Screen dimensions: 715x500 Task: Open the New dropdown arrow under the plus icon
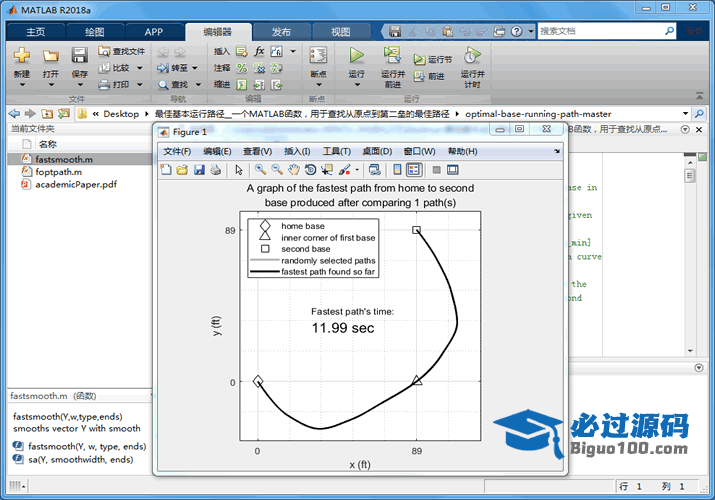click(21, 85)
